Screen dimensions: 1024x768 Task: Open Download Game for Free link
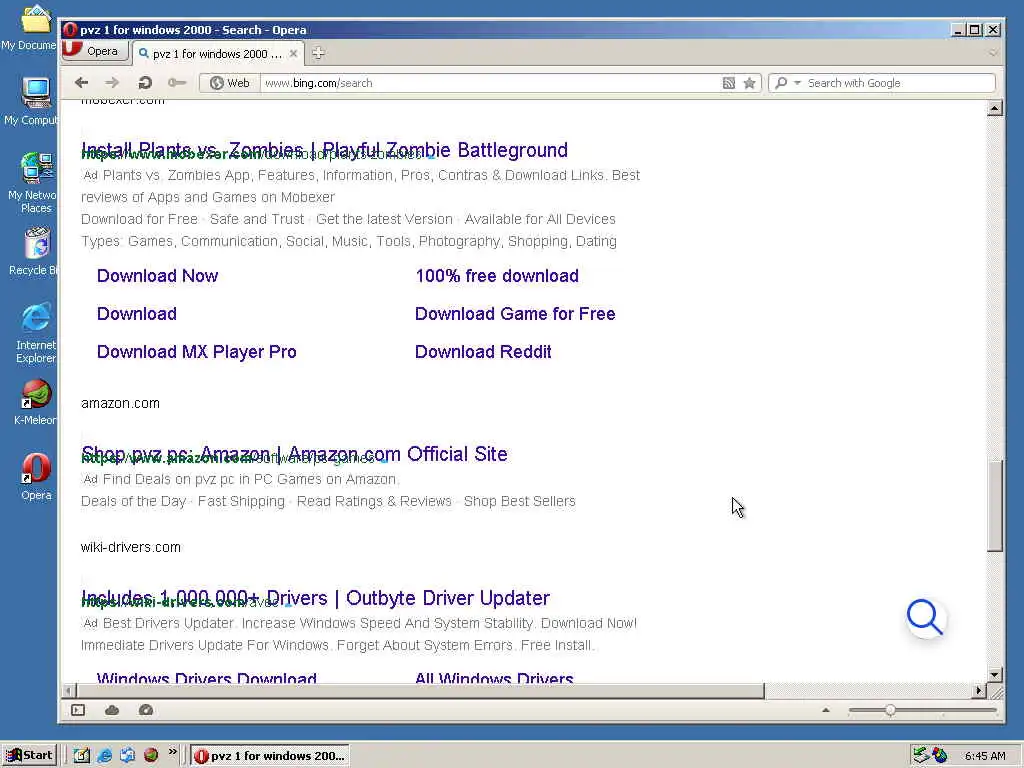tap(515, 313)
